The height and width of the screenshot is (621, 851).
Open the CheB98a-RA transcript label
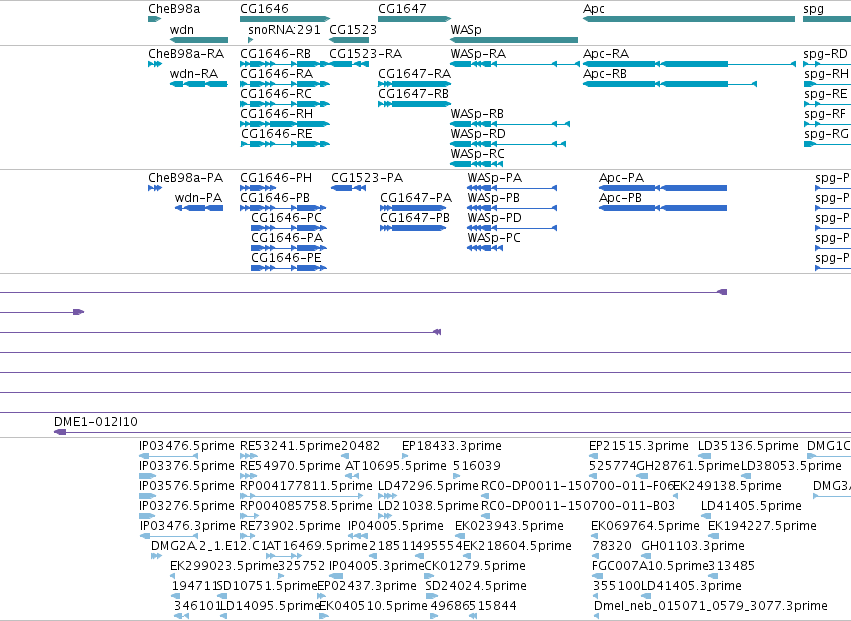[x=186, y=54]
